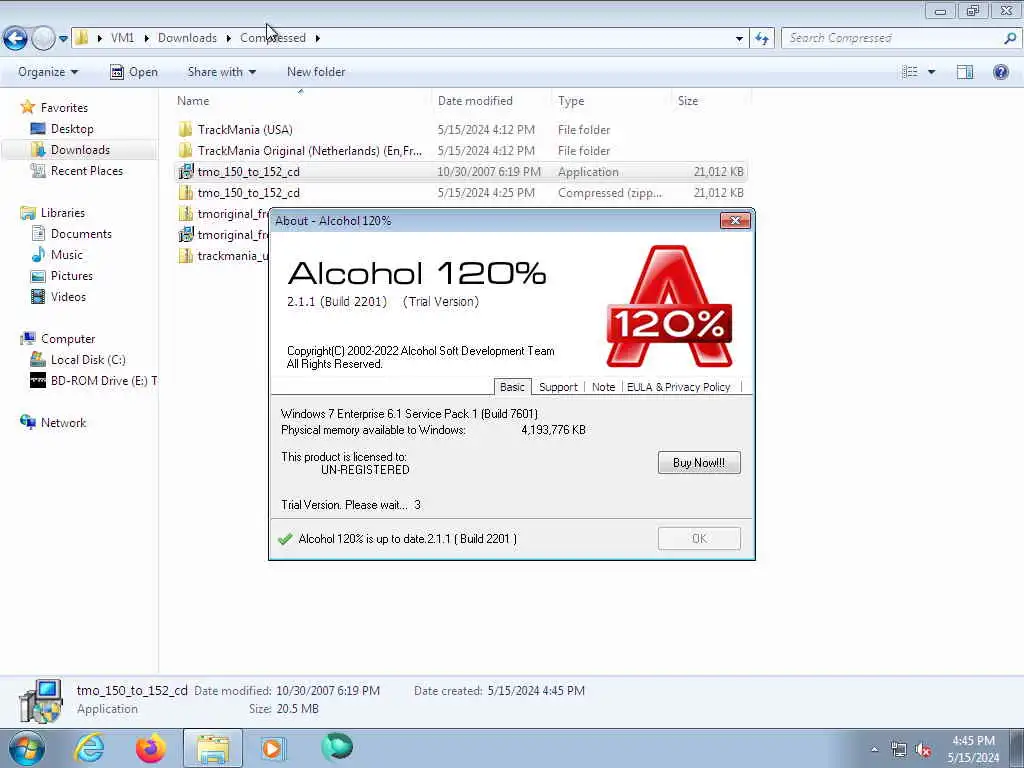Open Recent Places in Favorites
Screen dimensions: 1024x768
coord(77,170)
